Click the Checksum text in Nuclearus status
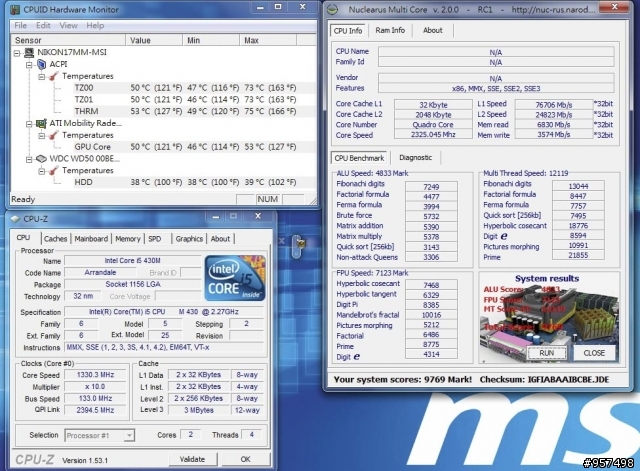Viewport: 640px width, 471px height. pos(544,380)
